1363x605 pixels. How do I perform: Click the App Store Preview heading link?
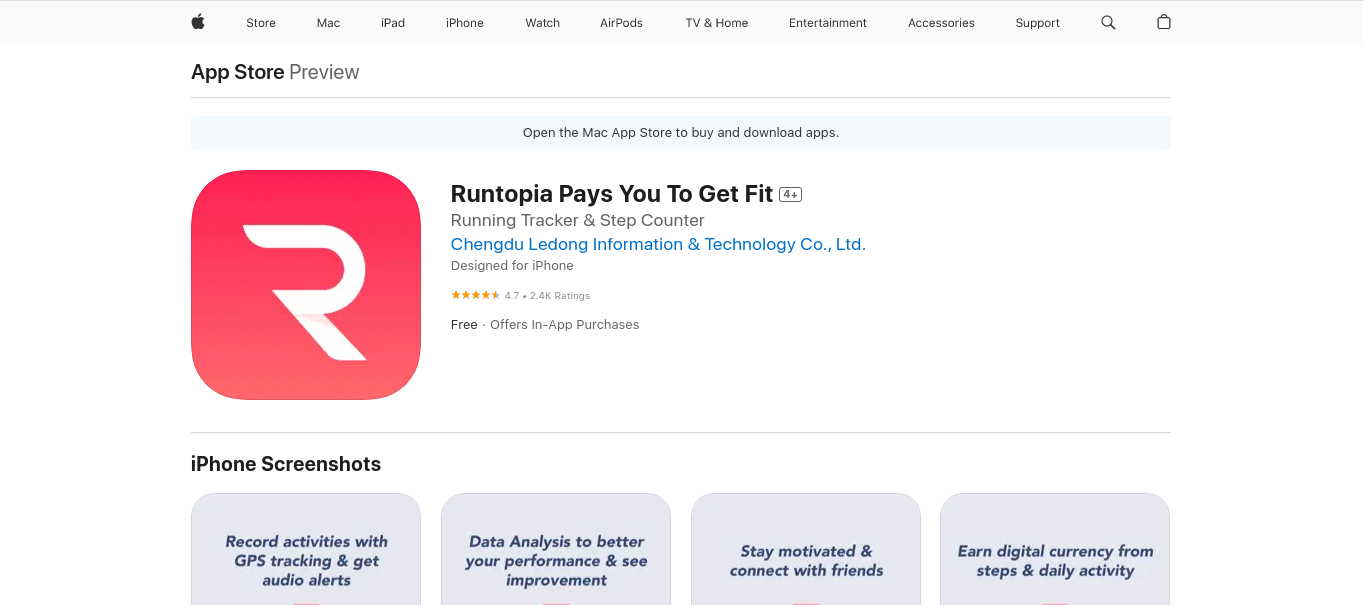coord(275,72)
